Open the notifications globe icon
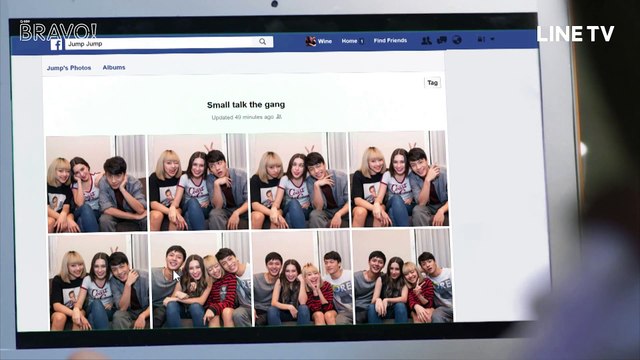The height and width of the screenshot is (360, 640). (457, 40)
